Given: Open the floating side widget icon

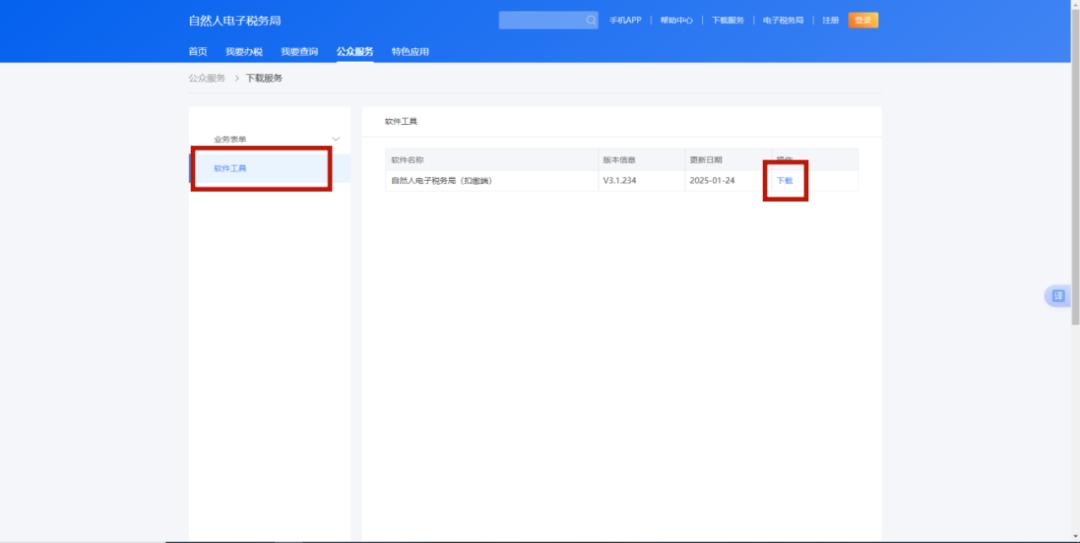Looking at the screenshot, I should pos(1057,296).
